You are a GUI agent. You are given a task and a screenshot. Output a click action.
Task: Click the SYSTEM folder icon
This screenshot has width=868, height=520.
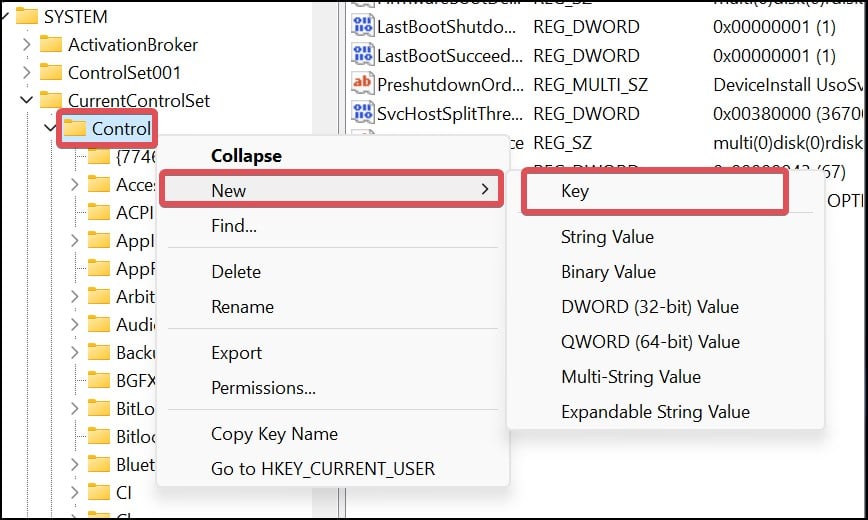(26, 16)
